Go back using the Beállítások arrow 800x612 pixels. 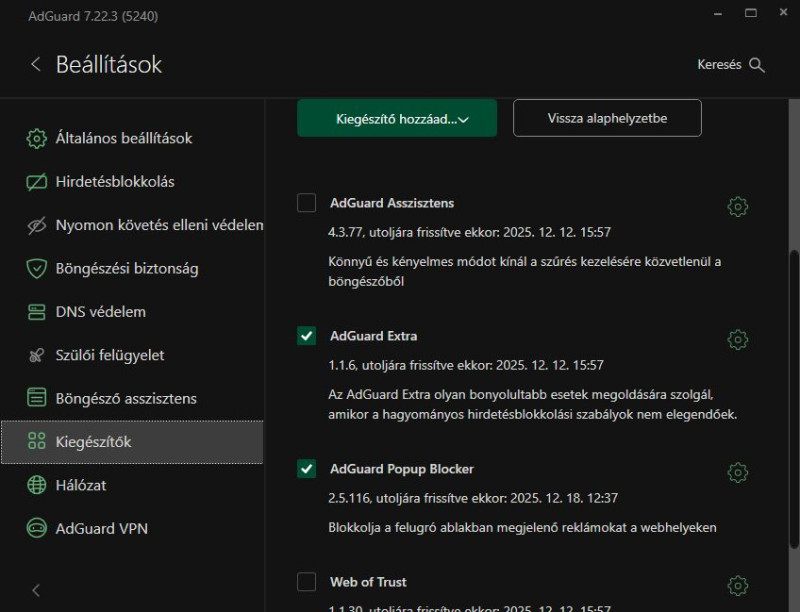click(x=36, y=65)
